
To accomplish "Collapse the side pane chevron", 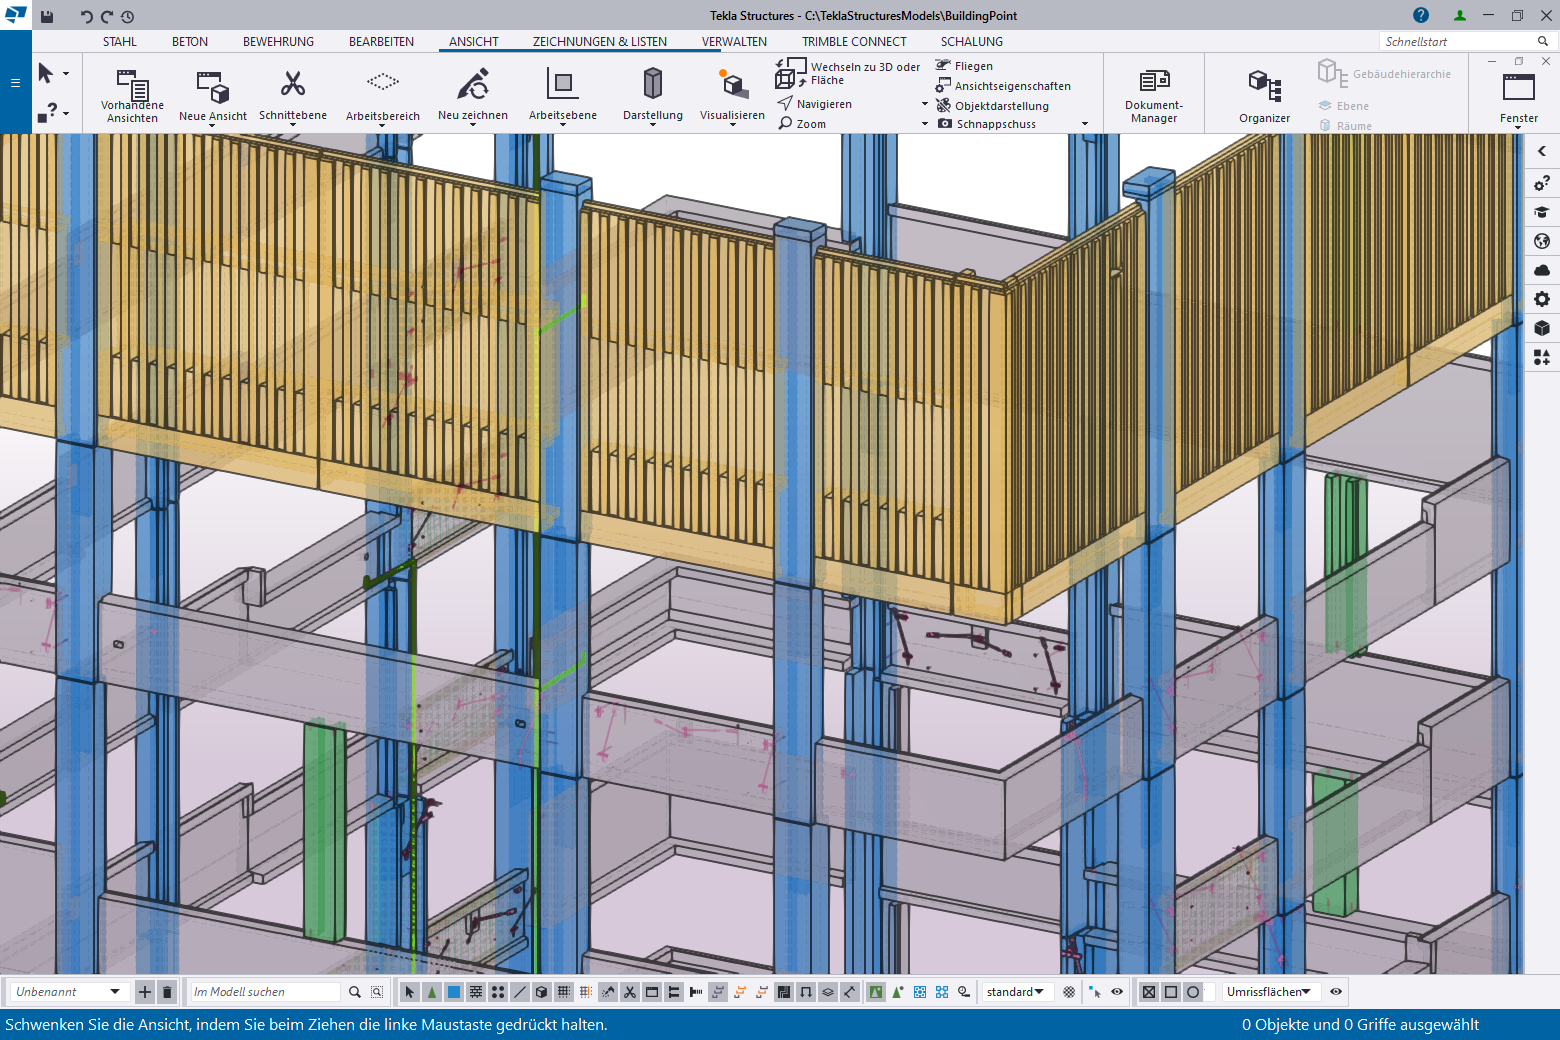I will pos(1542,151).
